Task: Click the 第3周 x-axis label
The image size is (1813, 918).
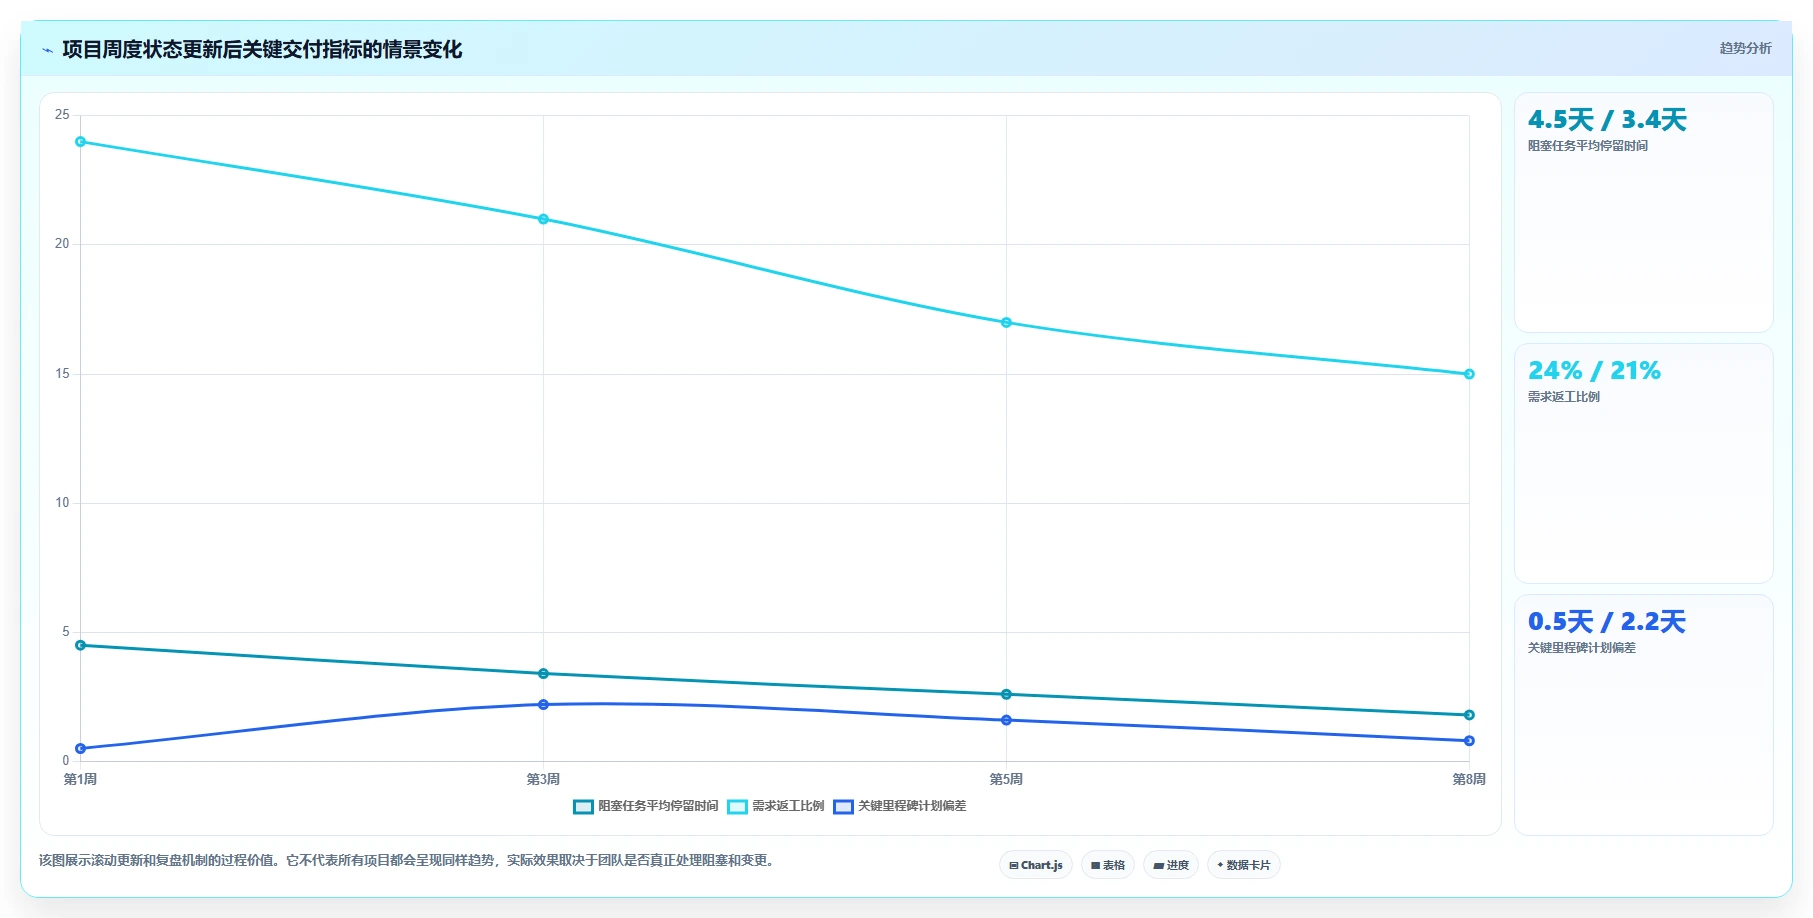Action: (543, 779)
